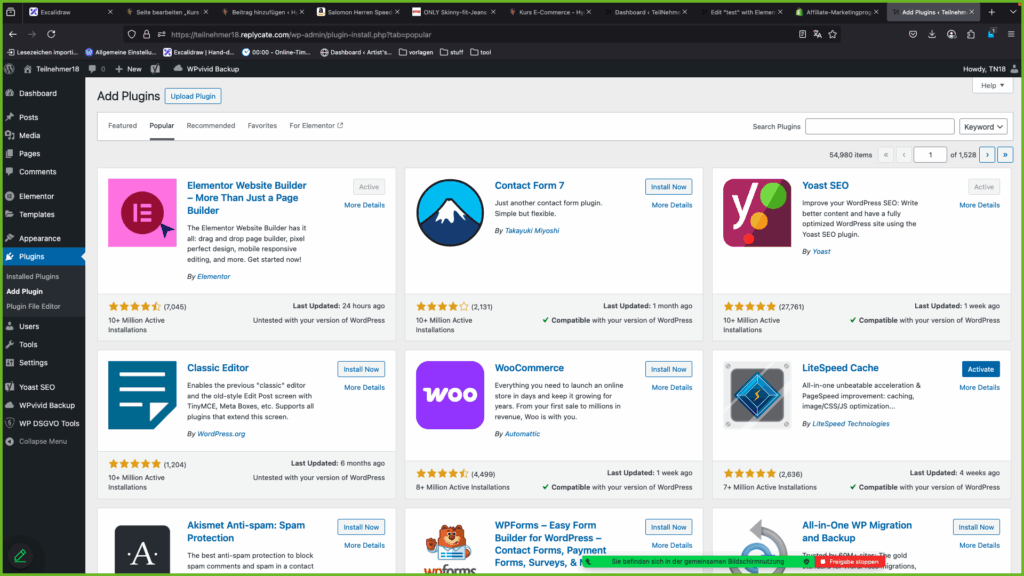1024x576 pixels.
Task: Open the Howdy, TN18 account menu
Action: 989,69
